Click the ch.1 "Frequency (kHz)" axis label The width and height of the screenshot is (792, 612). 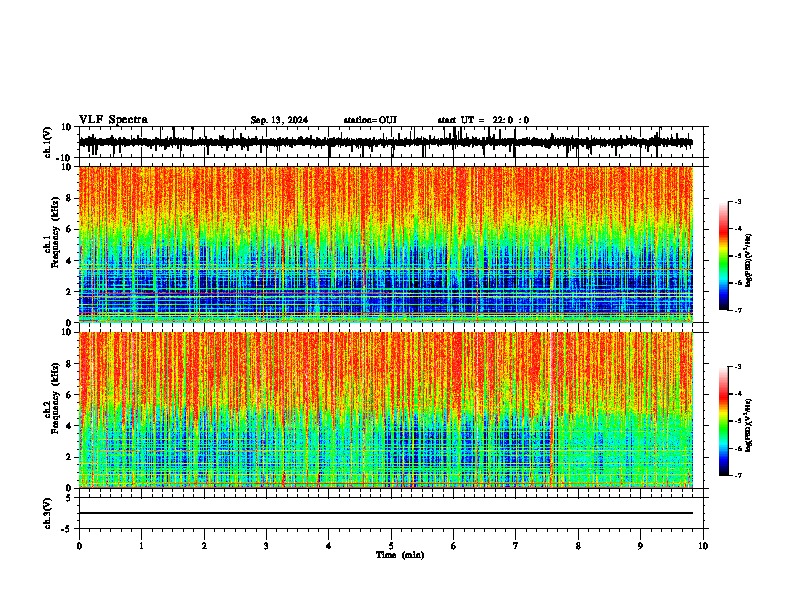click(x=55, y=233)
